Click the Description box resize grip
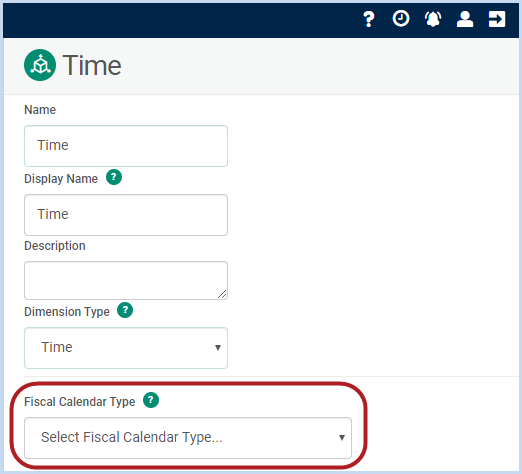 pyautogui.click(x=222, y=294)
